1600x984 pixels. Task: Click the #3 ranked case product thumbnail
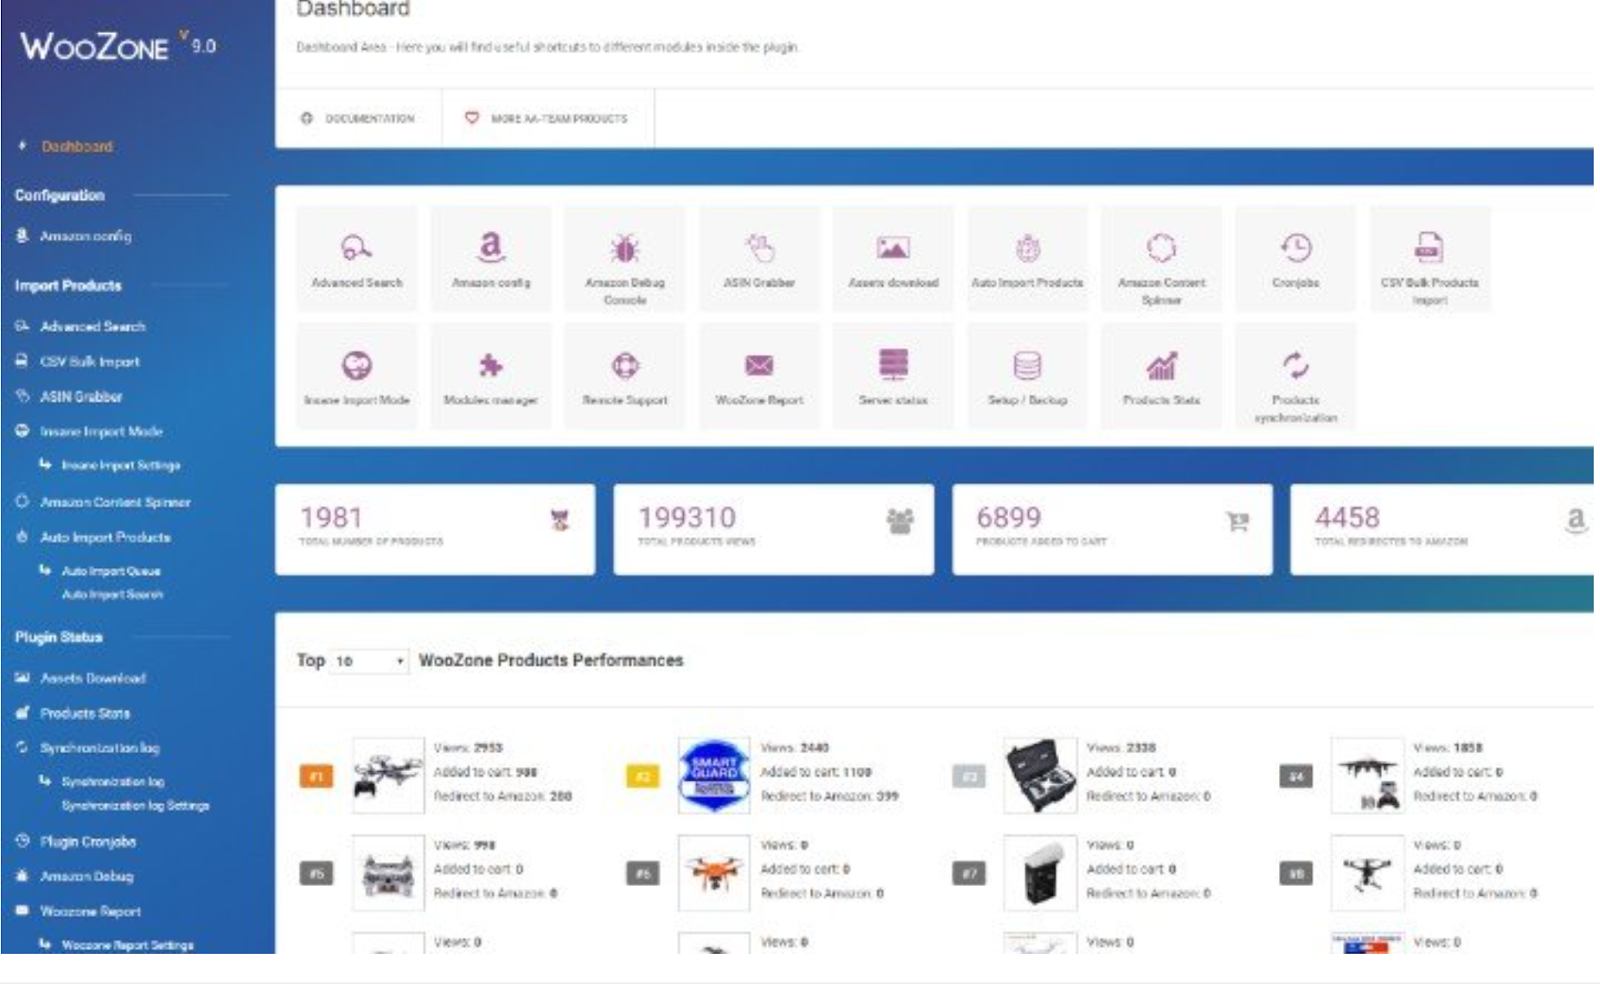(x=1040, y=775)
